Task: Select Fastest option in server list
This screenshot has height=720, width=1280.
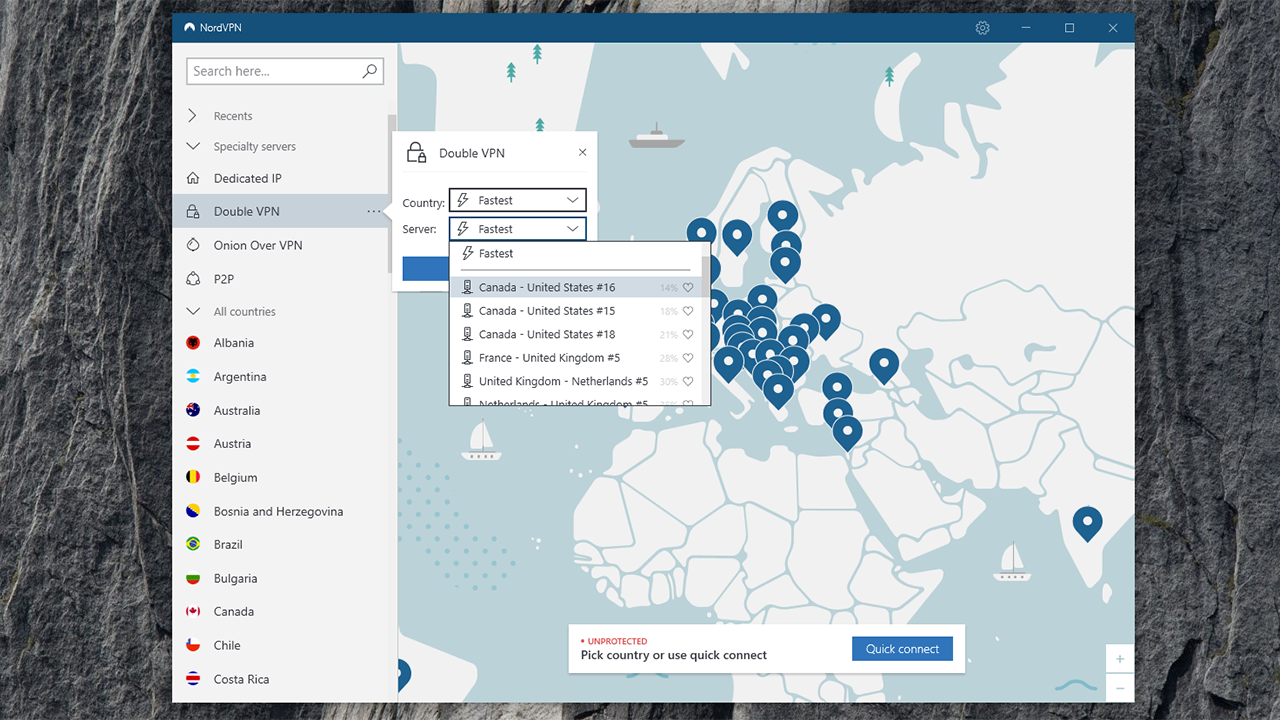Action: pyautogui.click(x=575, y=254)
